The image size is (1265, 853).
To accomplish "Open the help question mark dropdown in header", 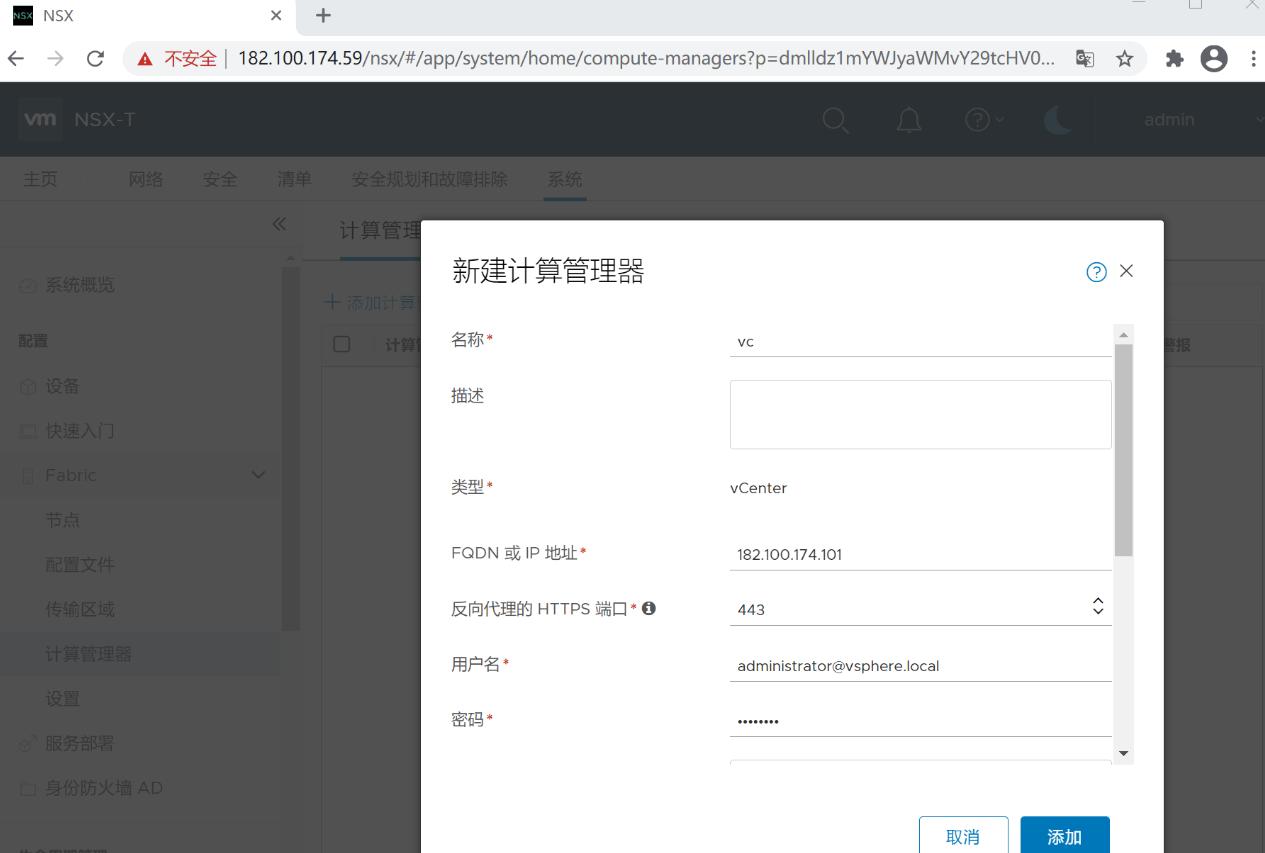I will point(984,120).
